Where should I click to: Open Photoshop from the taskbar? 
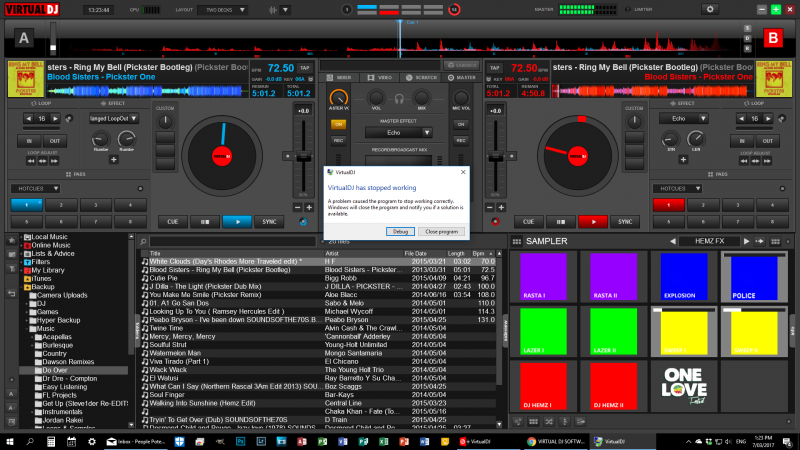pos(240,441)
